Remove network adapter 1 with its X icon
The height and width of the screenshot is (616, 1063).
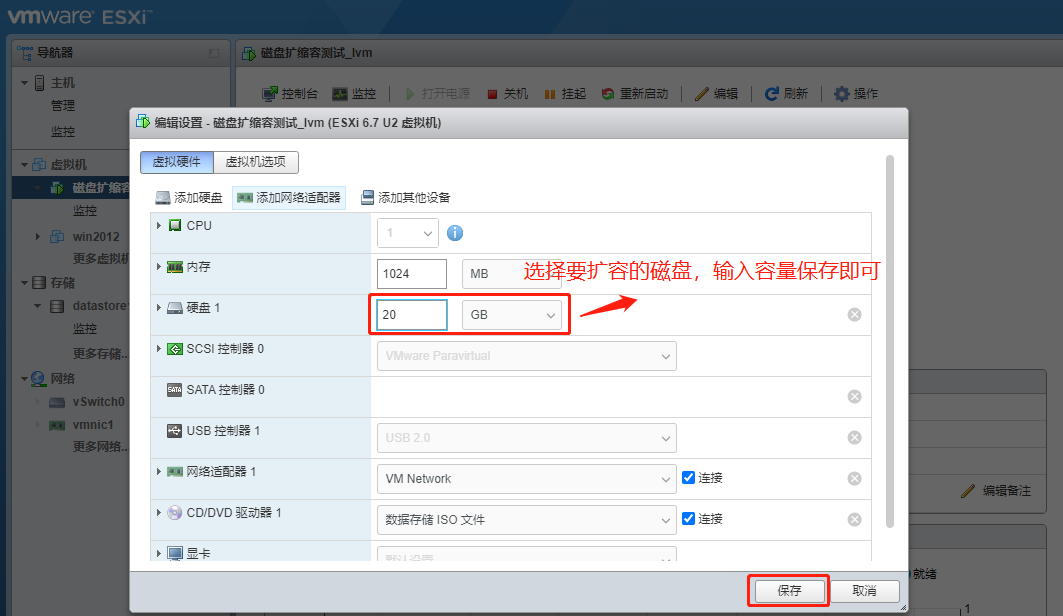[x=854, y=478]
